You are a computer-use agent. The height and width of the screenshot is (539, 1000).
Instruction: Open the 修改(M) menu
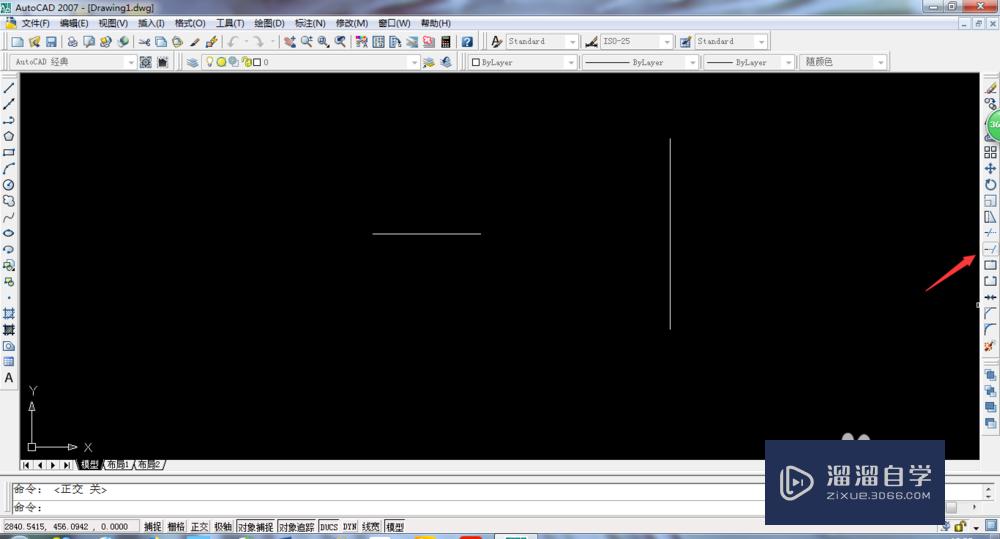[351, 23]
